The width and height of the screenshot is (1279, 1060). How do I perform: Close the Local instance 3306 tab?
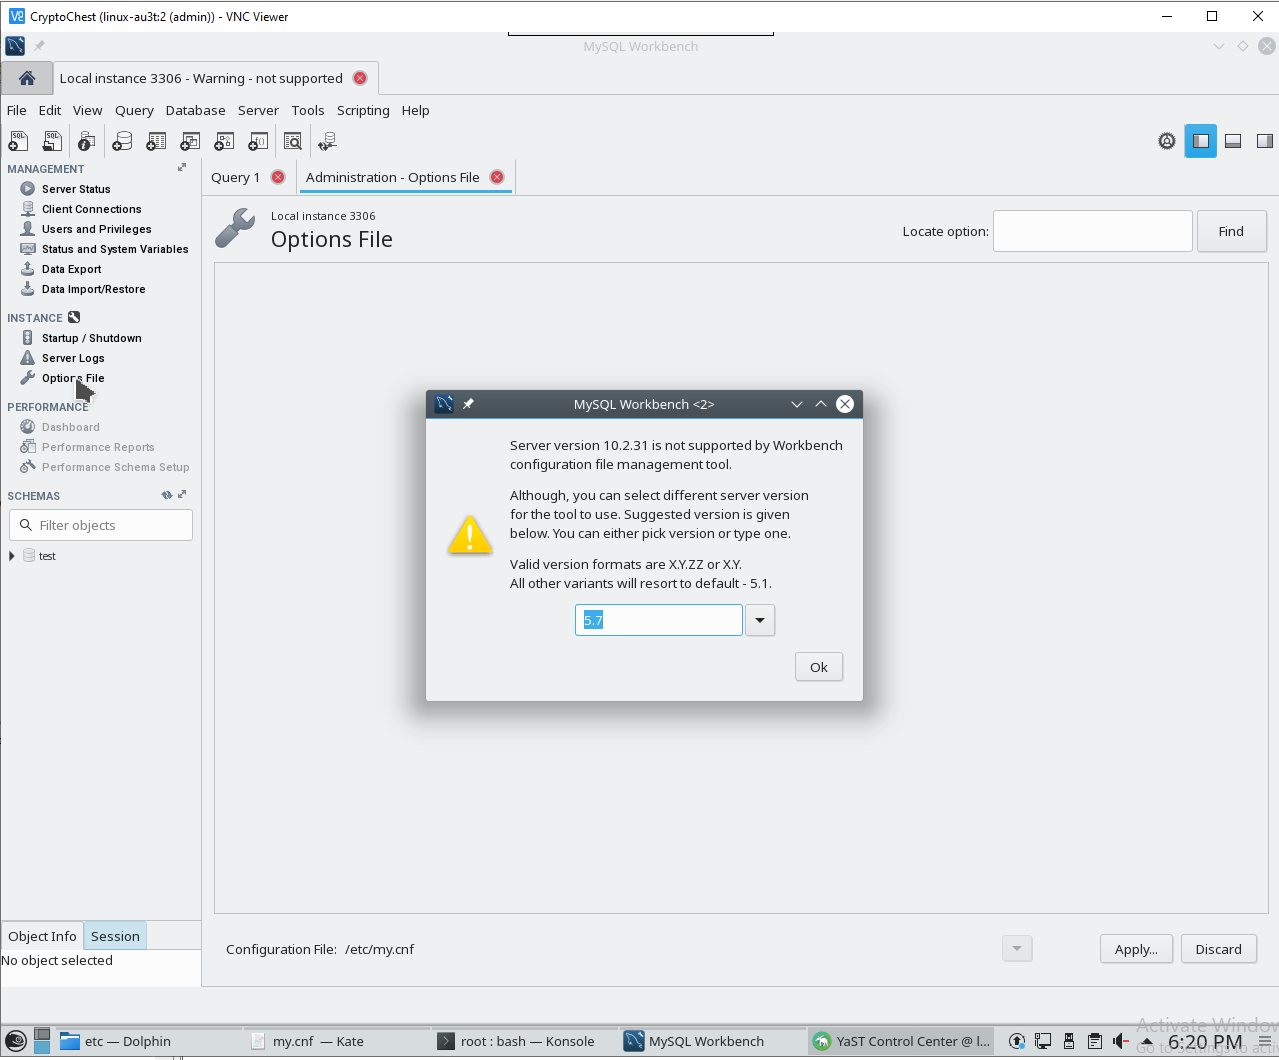click(x=360, y=78)
